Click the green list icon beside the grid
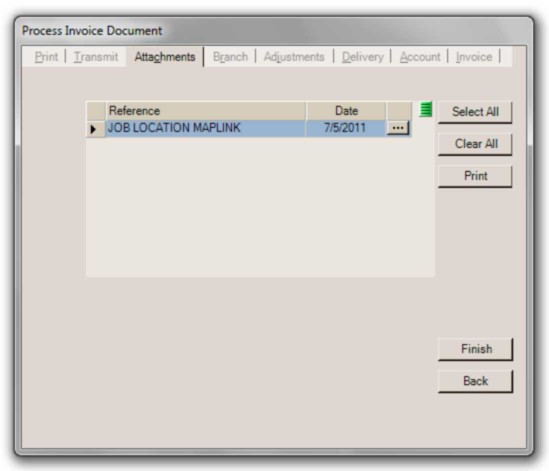The height and width of the screenshot is (471, 549). point(426,110)
